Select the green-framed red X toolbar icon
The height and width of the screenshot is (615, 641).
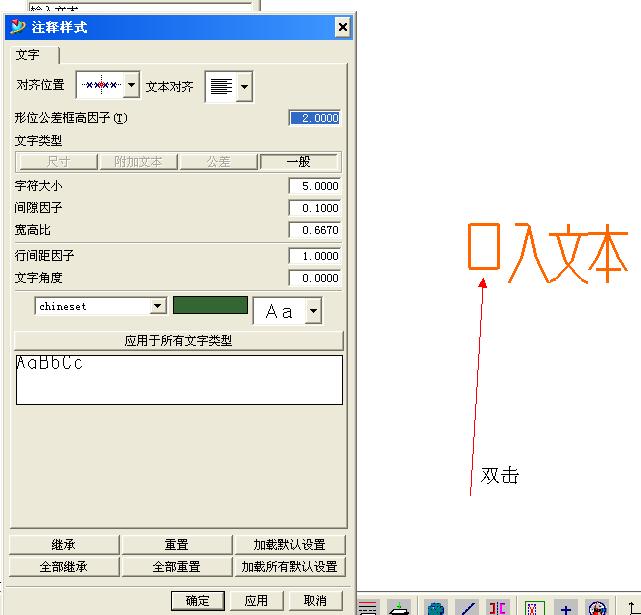535,608
